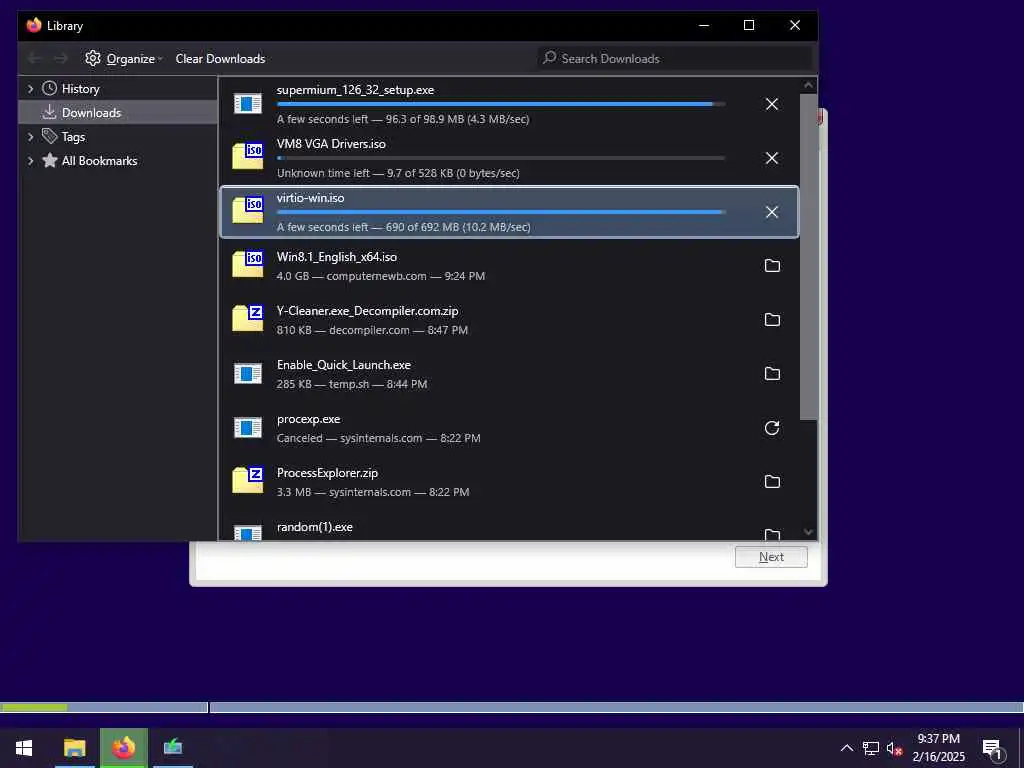Image resolution: width=1024 pixels, height=768 pixels.
Task: Open the third taskbar app with monitor icon
Action: pyautogui.click(x=173, y=748)
